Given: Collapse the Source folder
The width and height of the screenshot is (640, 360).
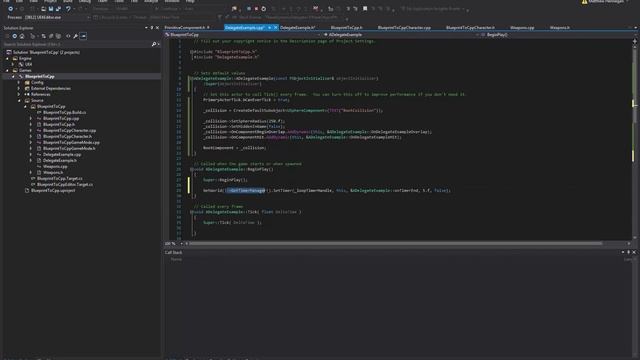Looking at the screenshot, I should pyautogui.click(x=19, y=100).
